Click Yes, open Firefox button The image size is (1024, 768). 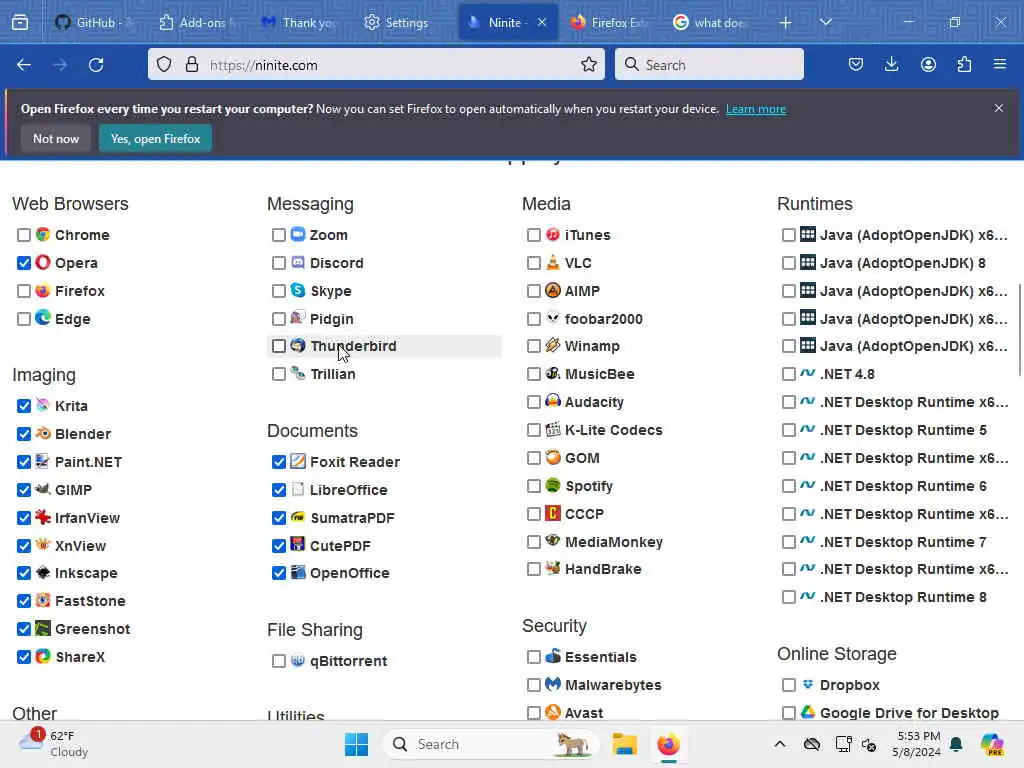pyautogui.click(x=155, y=138)
